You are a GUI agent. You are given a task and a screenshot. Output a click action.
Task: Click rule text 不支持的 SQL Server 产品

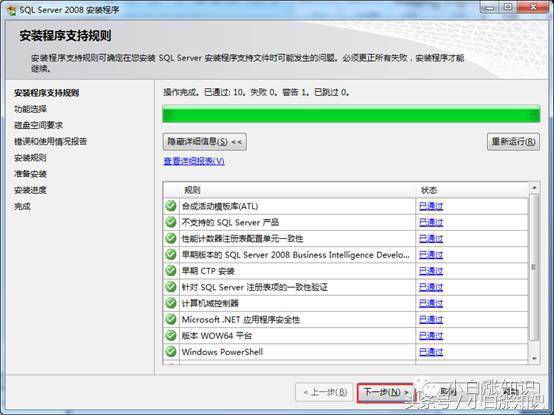tap(230, 222)
